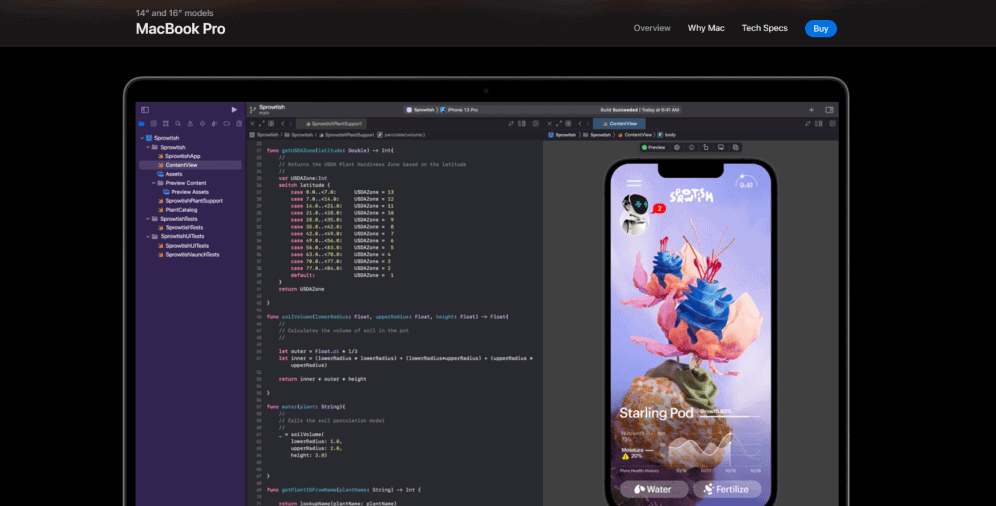This screenshot has height=506, width=996.
Task: Close the ContentView editor pane with X
Action: (549, 124)
